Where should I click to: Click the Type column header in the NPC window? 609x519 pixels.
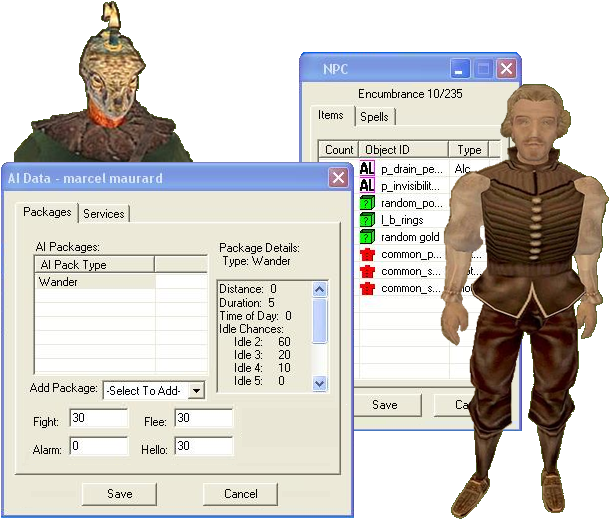[x=469, y=150]
